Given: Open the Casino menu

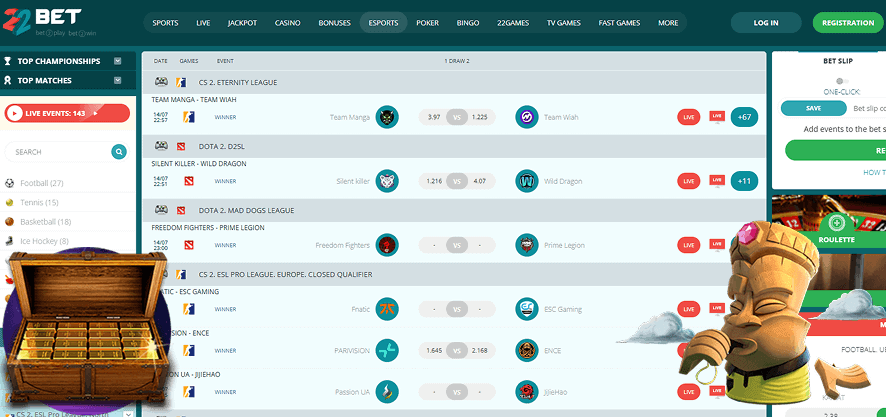Looking at the screenshot, I should pos(288,23).
